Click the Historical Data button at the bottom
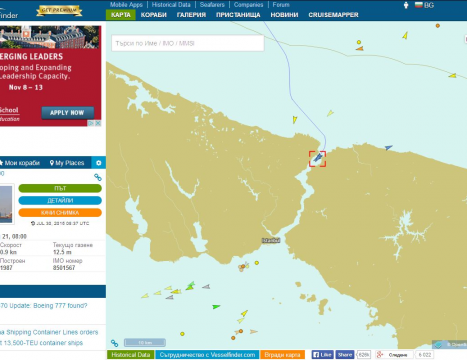The height and width of the screenshot is (360, 467). [x=130, y=355]
